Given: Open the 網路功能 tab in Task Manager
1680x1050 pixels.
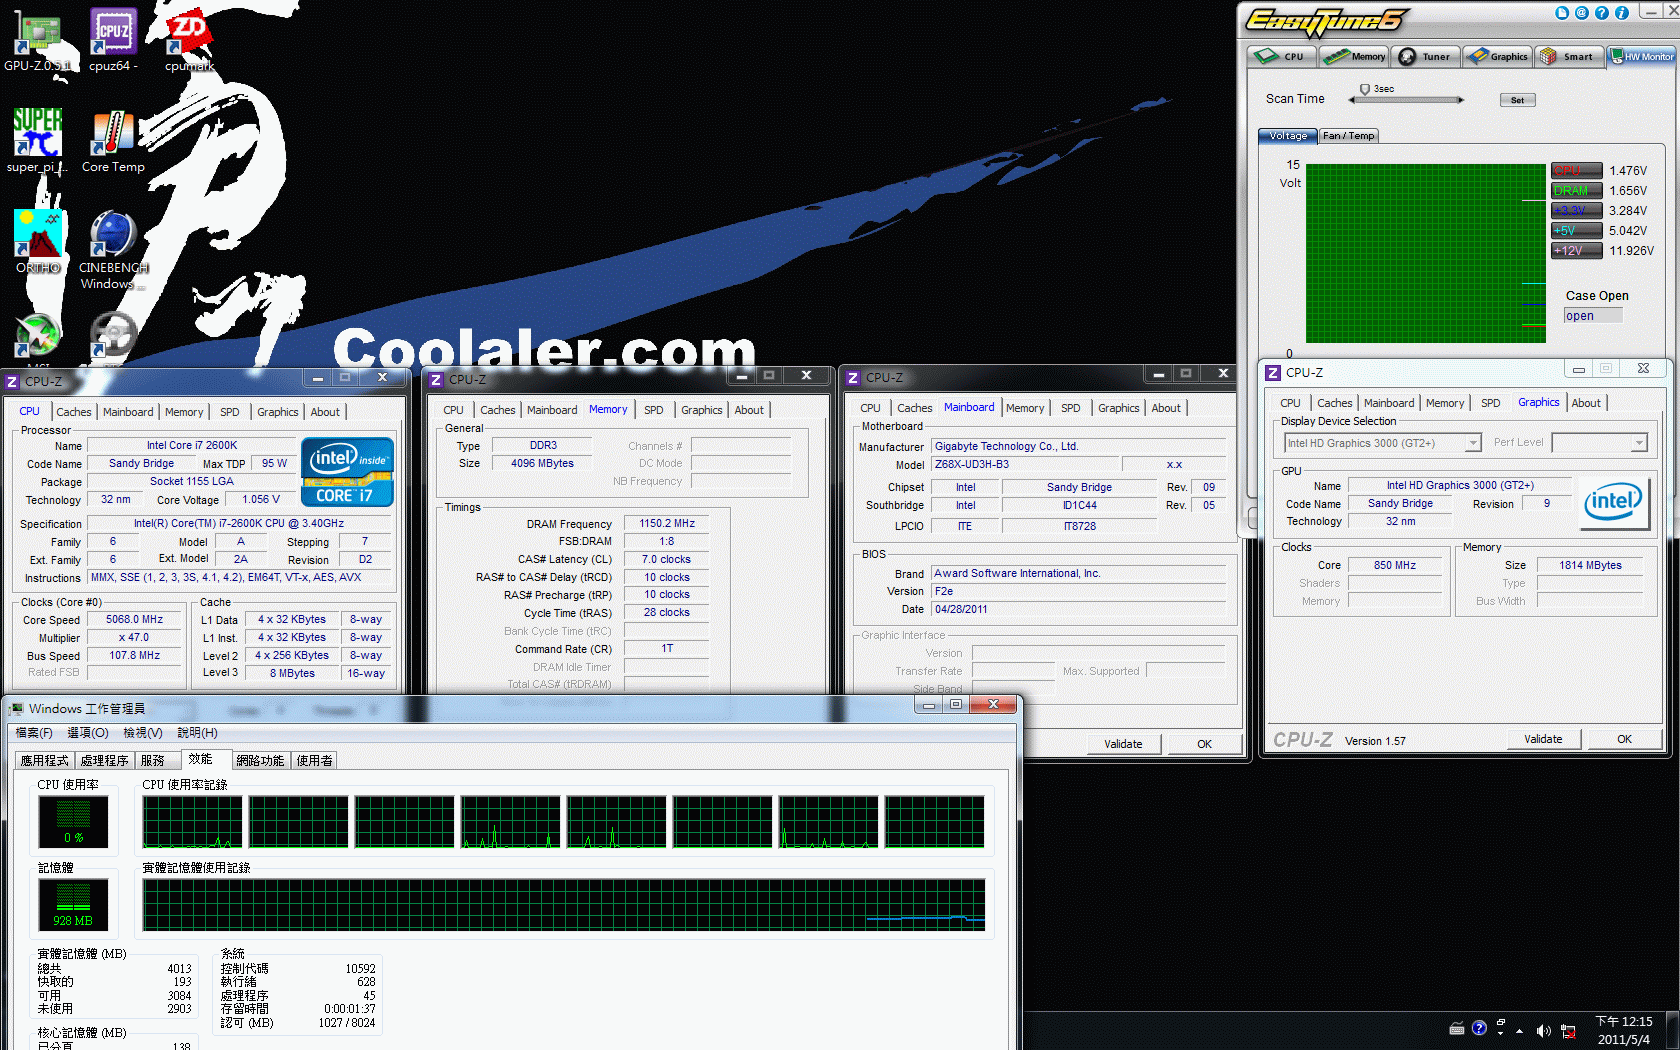Looking at the screenshot, I should [260, 761].
